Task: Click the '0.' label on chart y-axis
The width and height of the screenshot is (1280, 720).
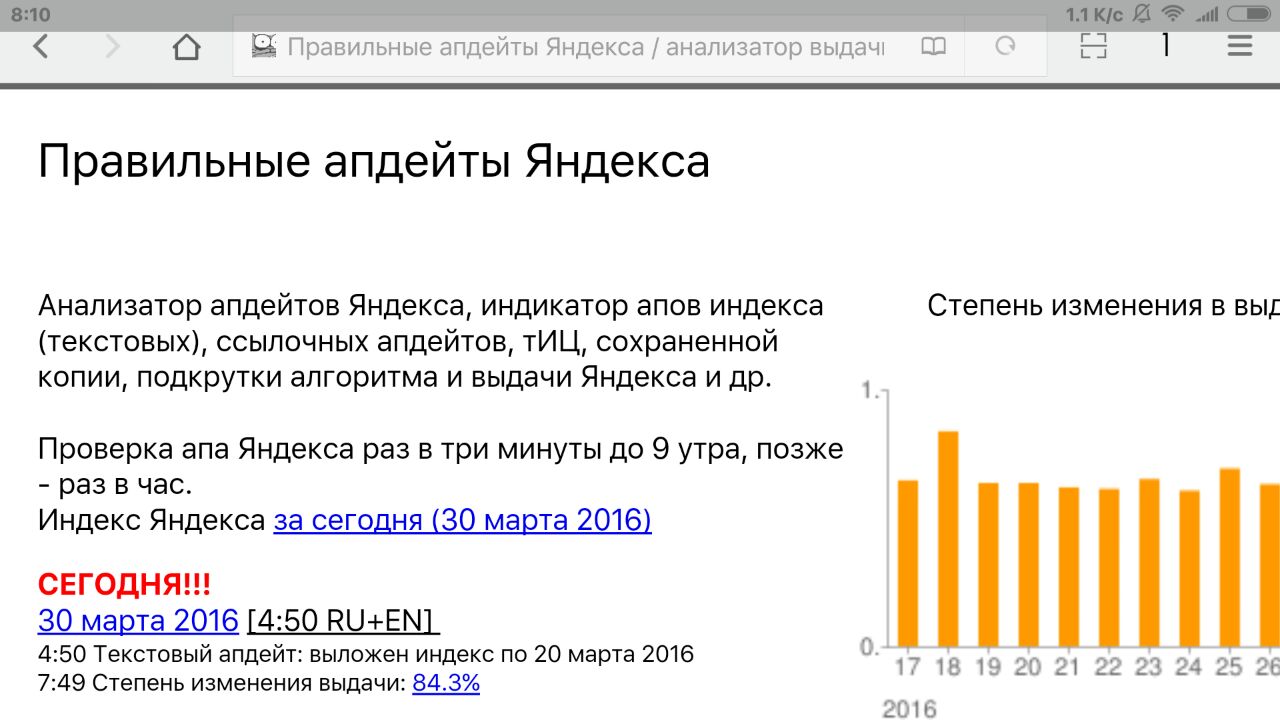Action: click(x=870, y=647)
